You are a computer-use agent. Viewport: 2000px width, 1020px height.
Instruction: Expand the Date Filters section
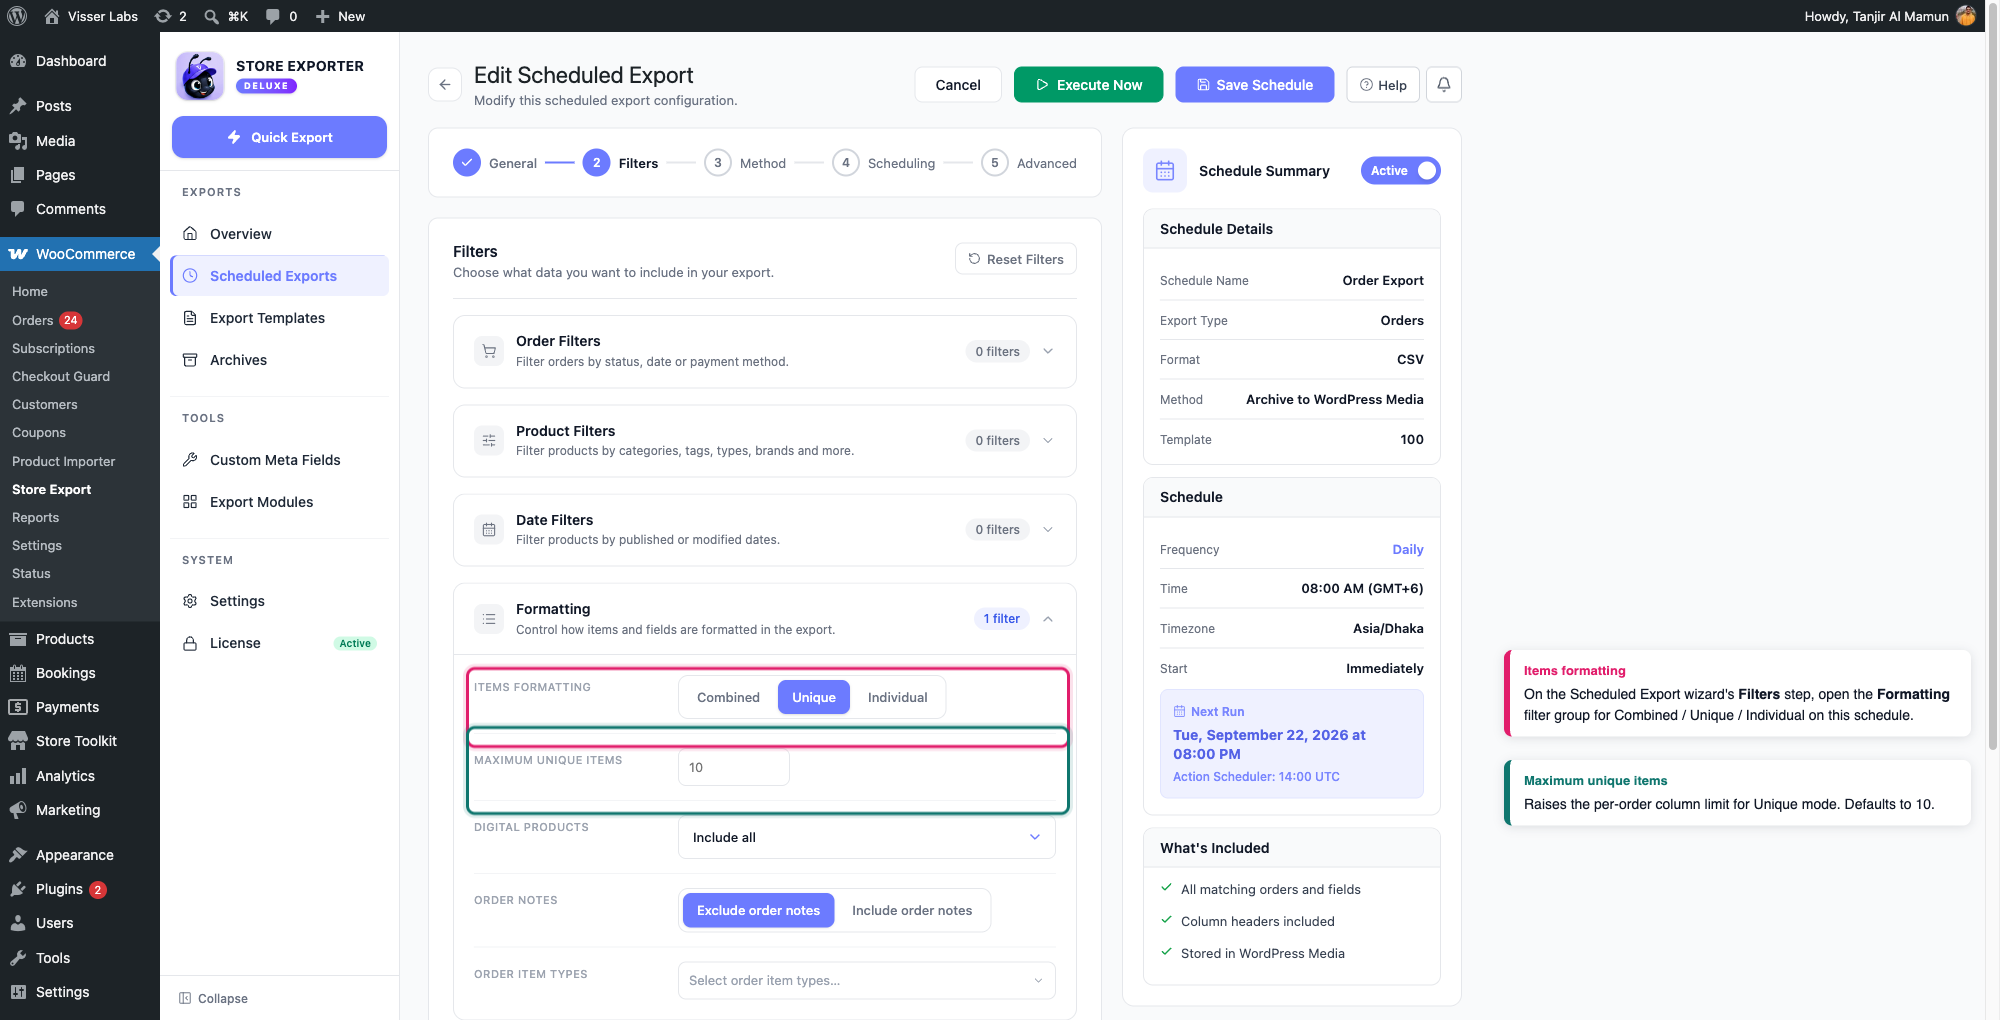point(1048,530)
